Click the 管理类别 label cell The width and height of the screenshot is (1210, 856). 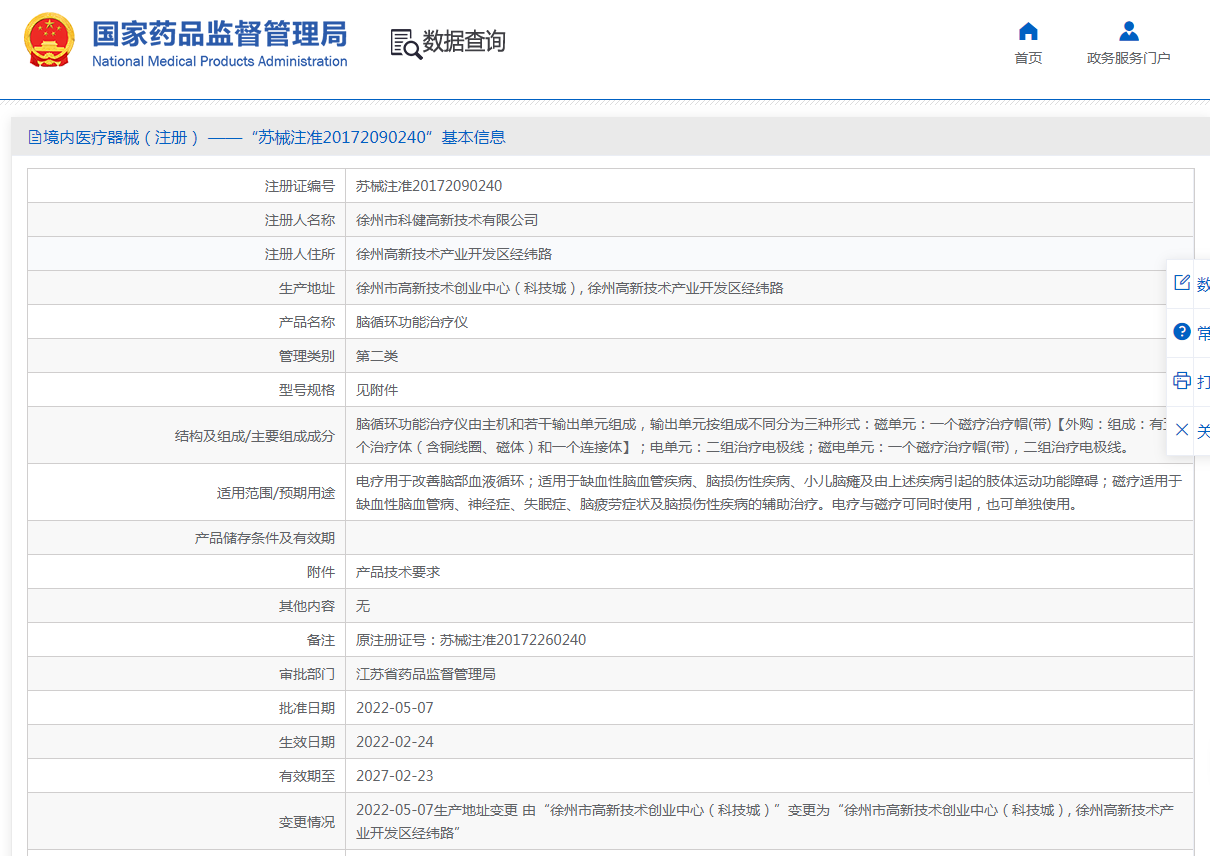point(186,356)
